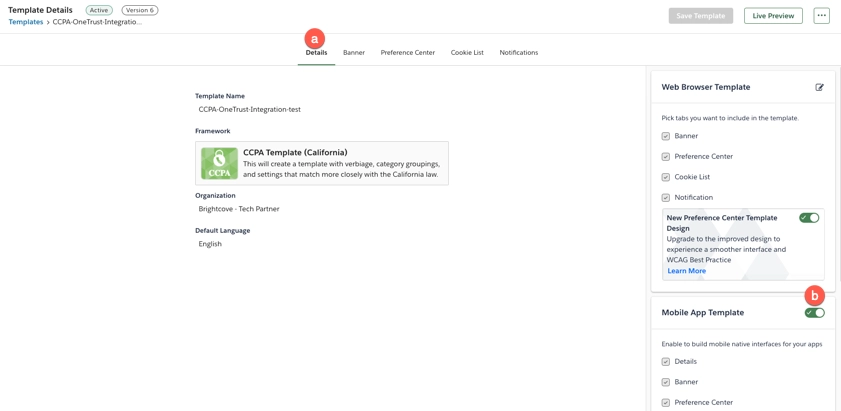Image resolution: width=841 pixels, height=411 pixels.
Task: Toggle the Notification checkbox
Action: 666,198
